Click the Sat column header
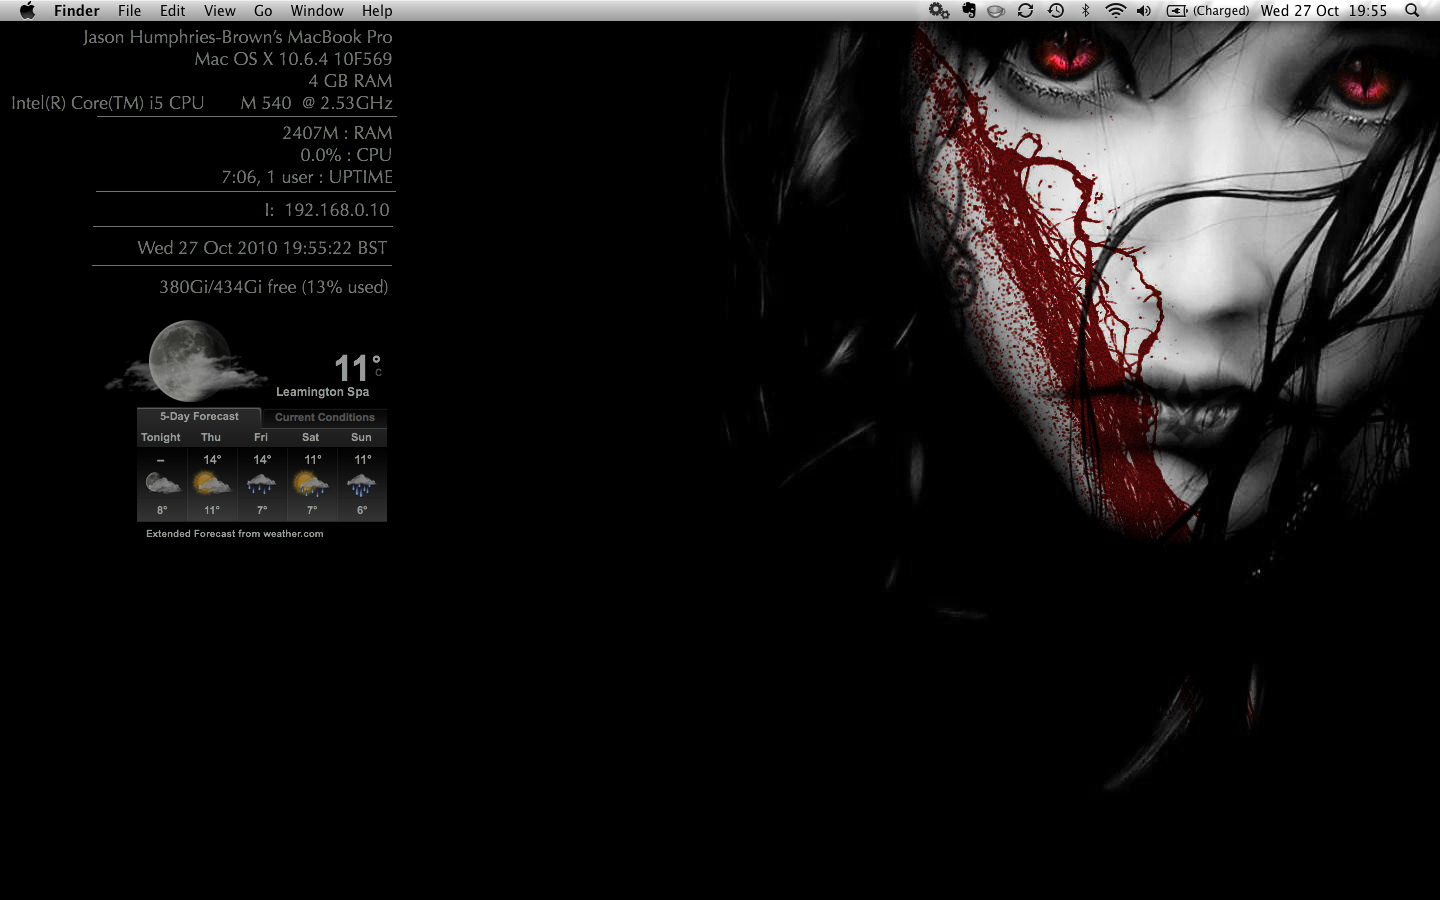1440x900 pixels. (311, 437)
